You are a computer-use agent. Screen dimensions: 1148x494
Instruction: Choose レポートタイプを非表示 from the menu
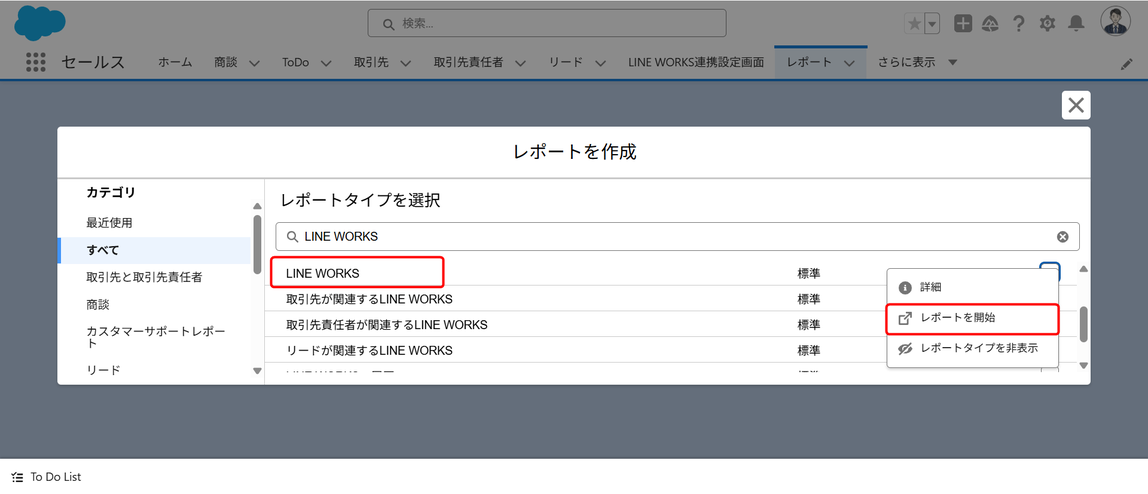coord(973,348)
